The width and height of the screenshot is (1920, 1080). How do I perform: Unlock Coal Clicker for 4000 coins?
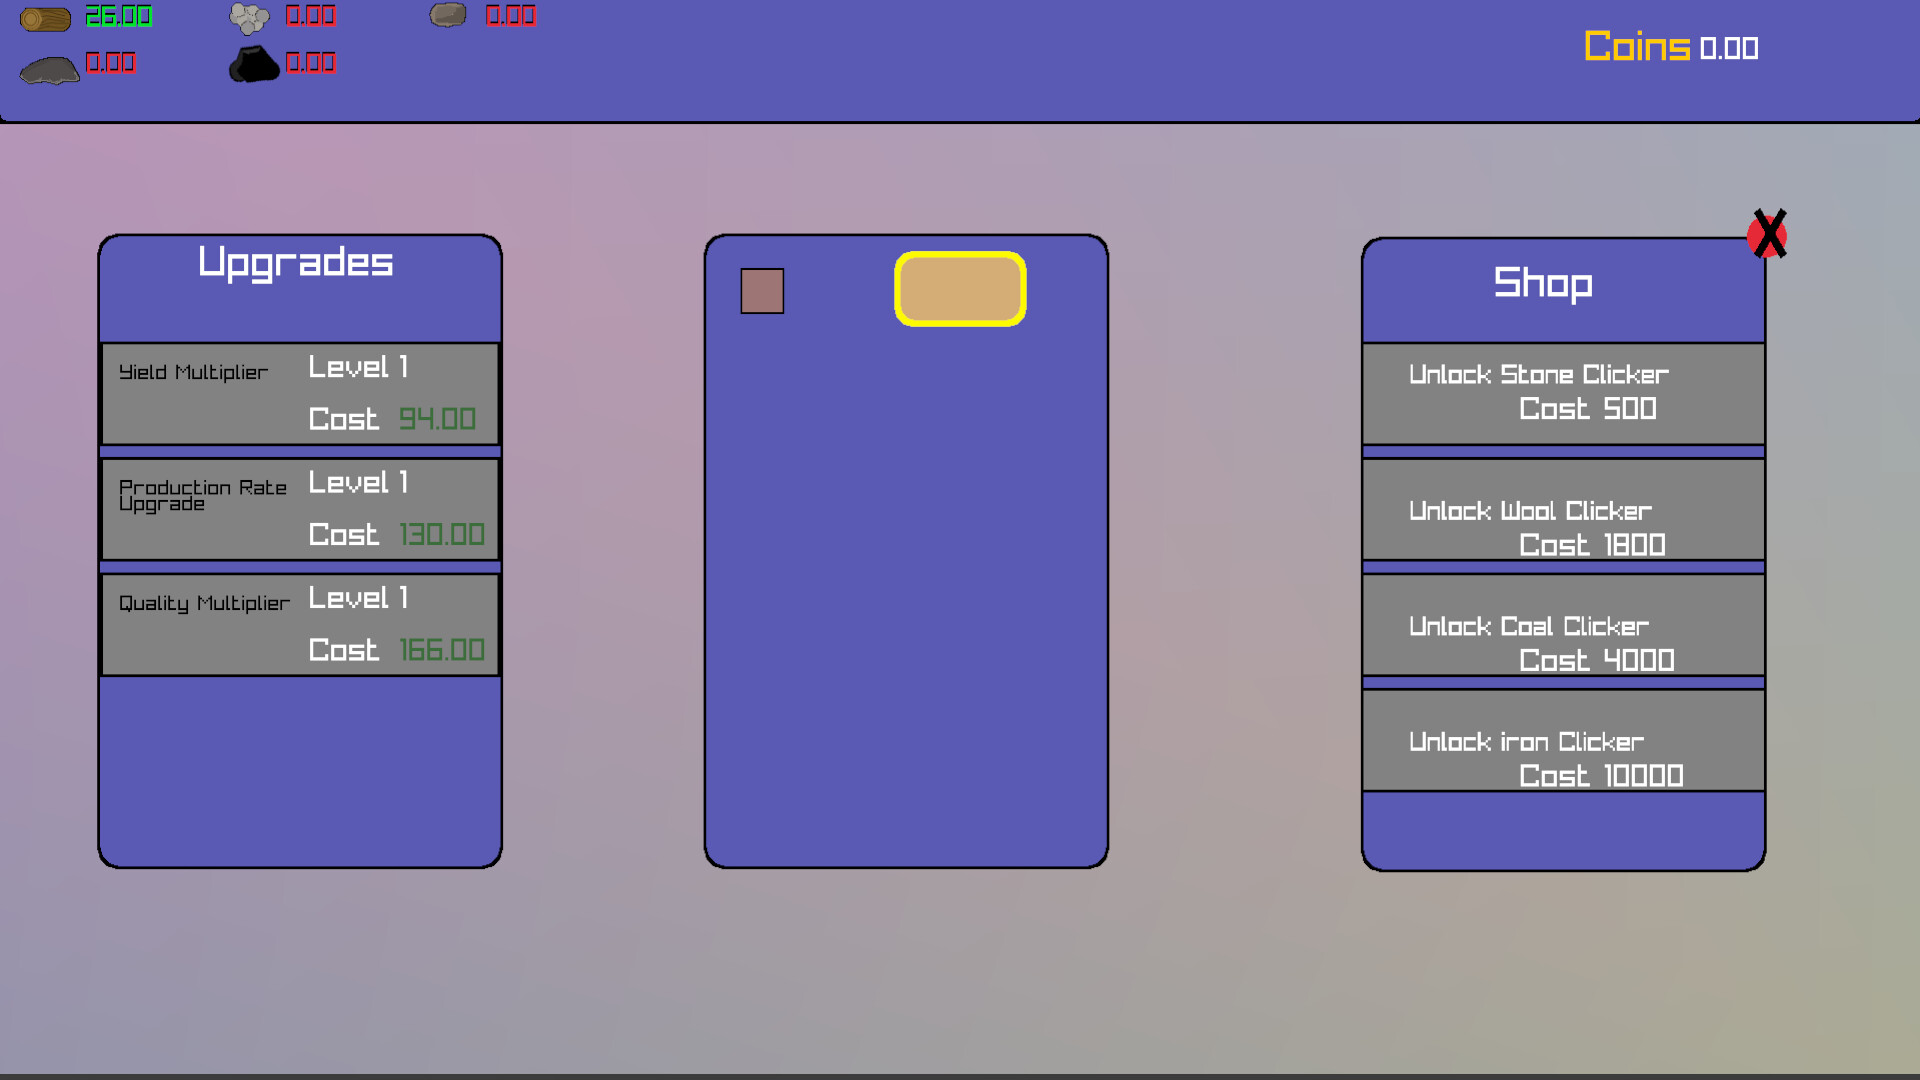(x=1562, y=626)
